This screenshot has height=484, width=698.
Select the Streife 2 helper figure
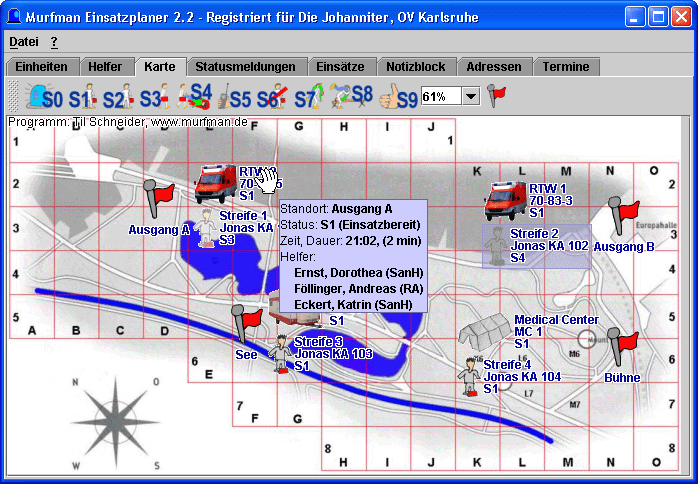coord(495,246)
